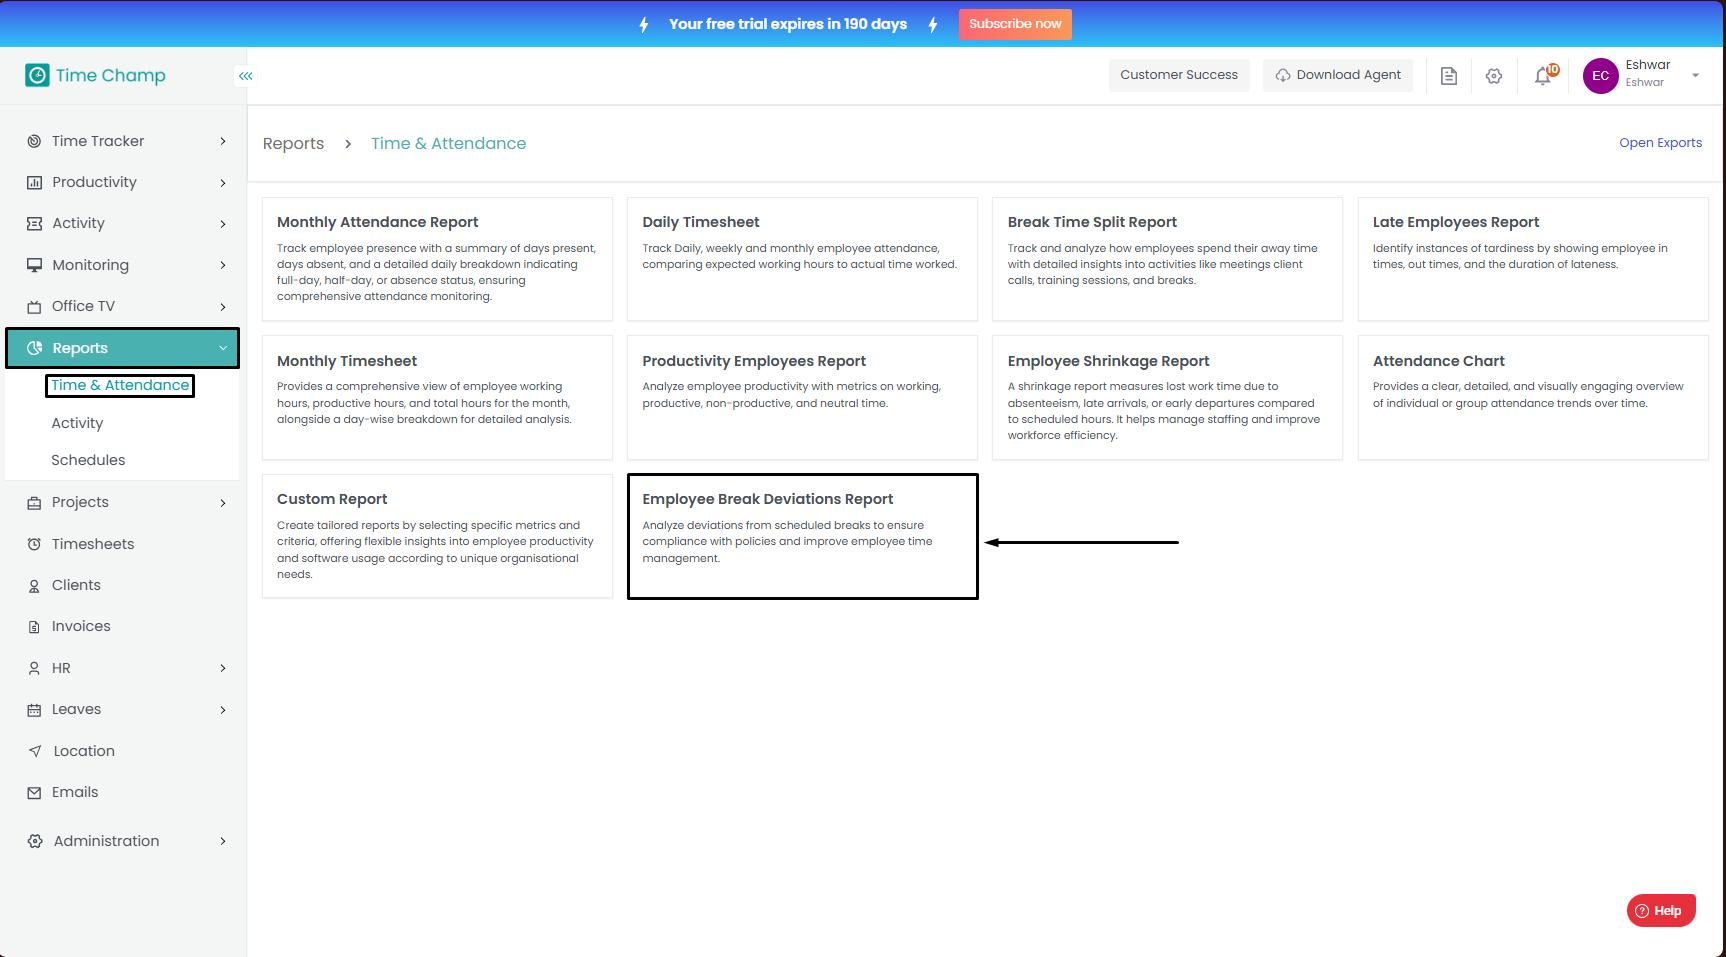Click the Subscribe now button
The width and height of the screenshot is (1726, 957).
(1015, 24)
